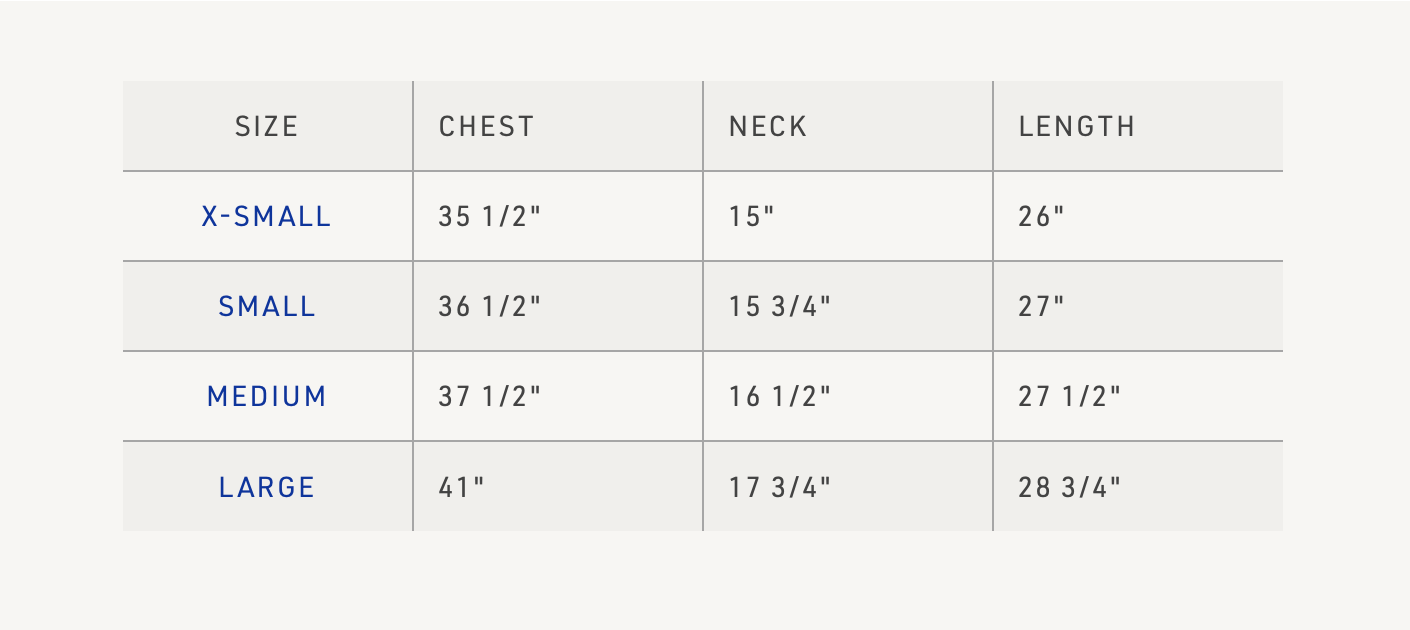Click the Small length value 27"
This screenshot has width=1410, height=630.
[1042, 307]
